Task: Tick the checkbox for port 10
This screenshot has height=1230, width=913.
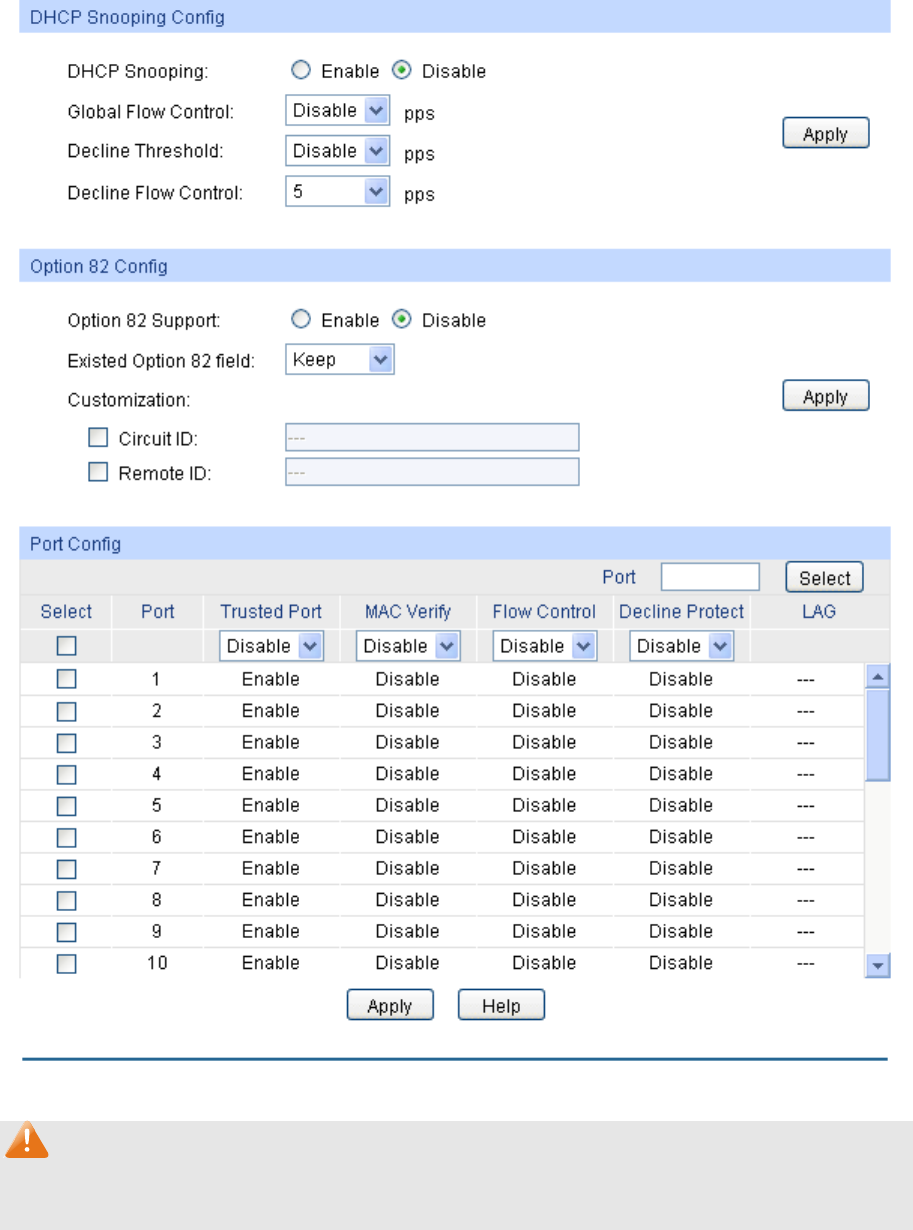Action: click(x=66, y=963)
